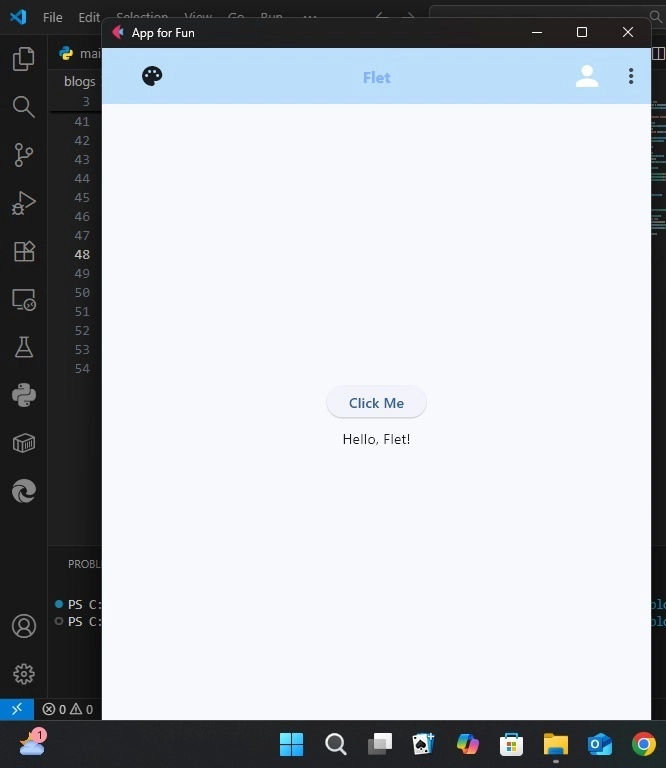The width and height of the screenshot is (666, 768).
Task: Open Google Chrome from the taskbar
Action: pos(644,744)
